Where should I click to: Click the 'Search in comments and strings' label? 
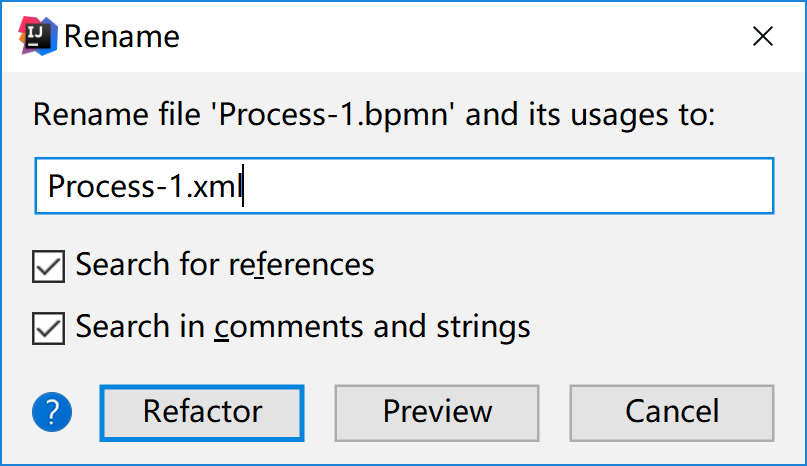(302, 326)
